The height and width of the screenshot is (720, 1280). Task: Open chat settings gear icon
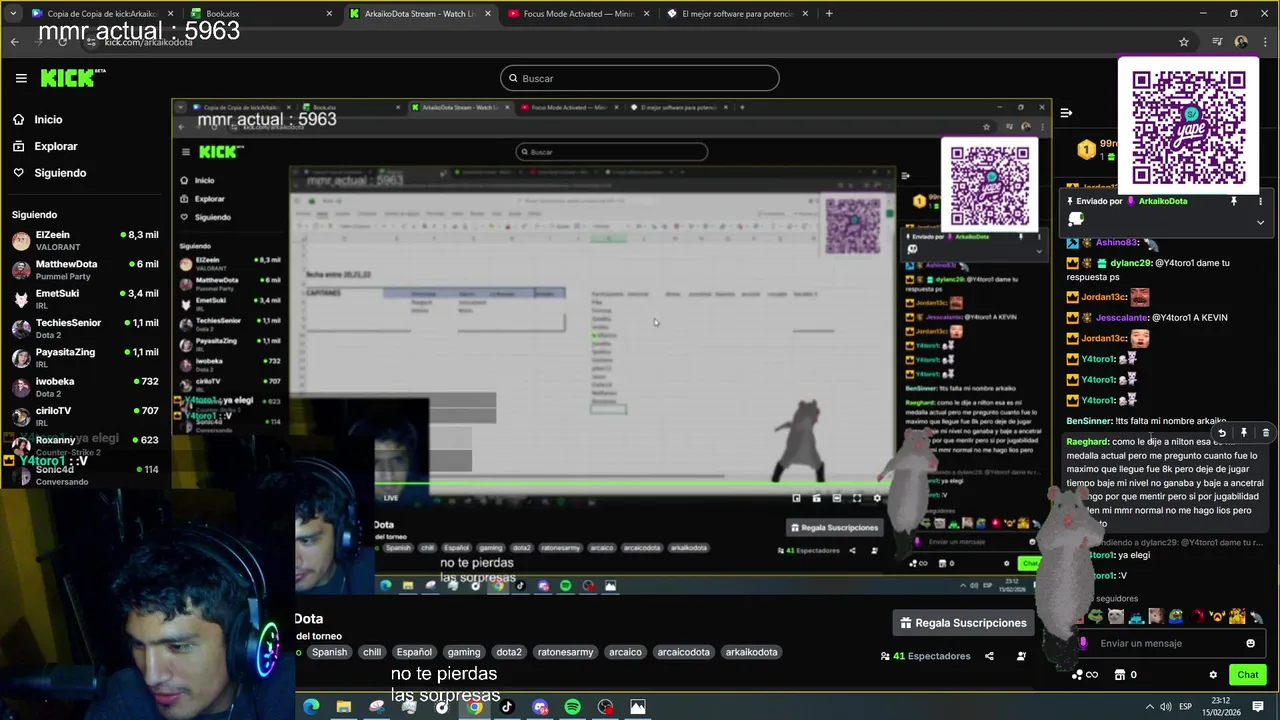pos(1213,675)
